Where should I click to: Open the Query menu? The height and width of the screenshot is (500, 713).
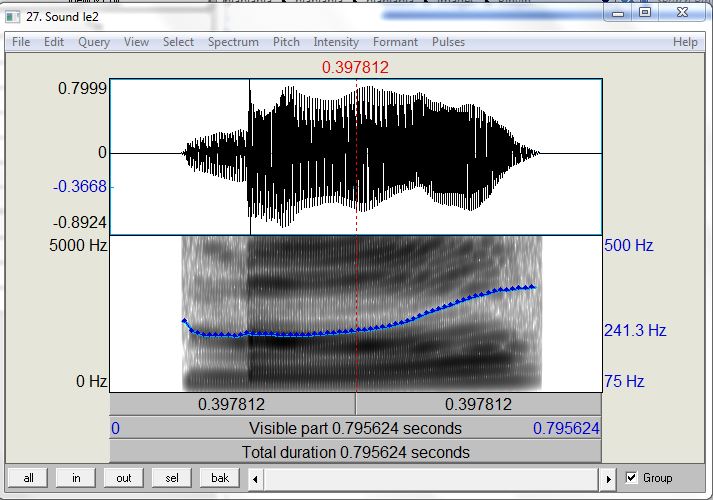point(94,42)
